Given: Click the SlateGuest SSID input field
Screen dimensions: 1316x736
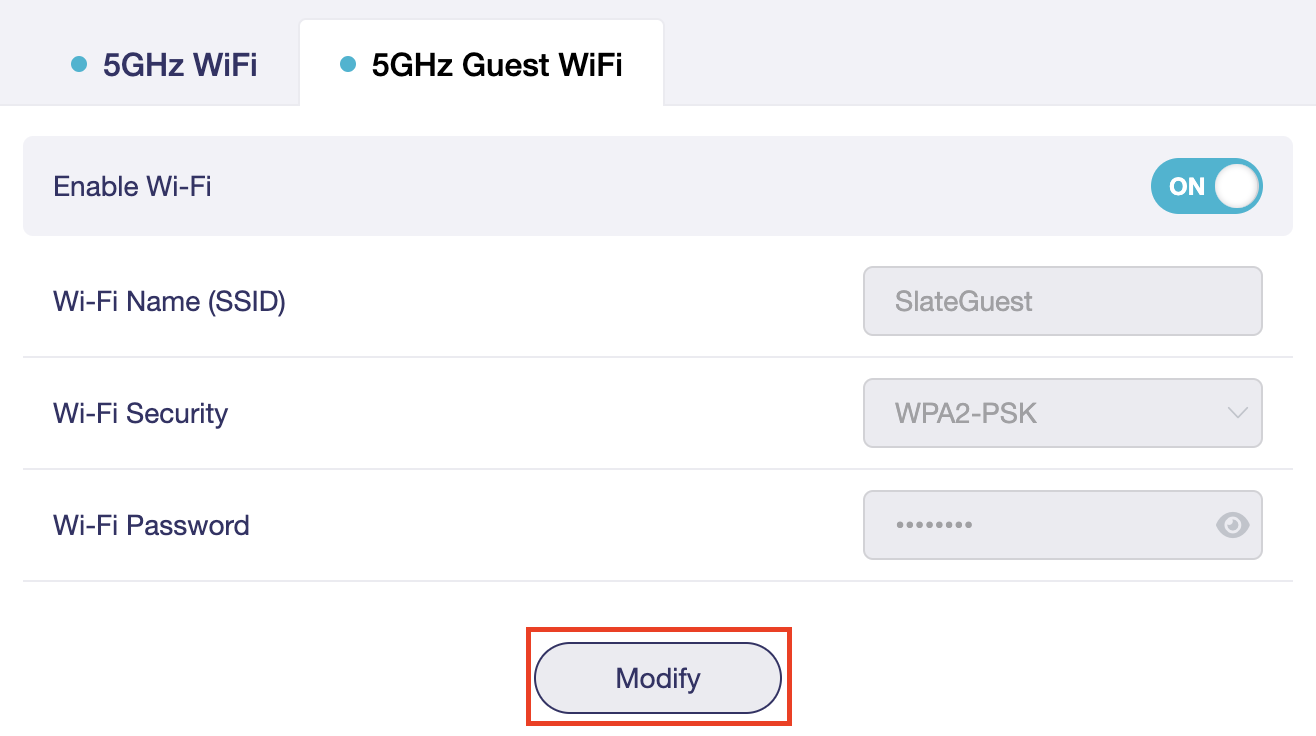Looking at the screenshot, I should pyautogui.click(x=1062, y=301).
